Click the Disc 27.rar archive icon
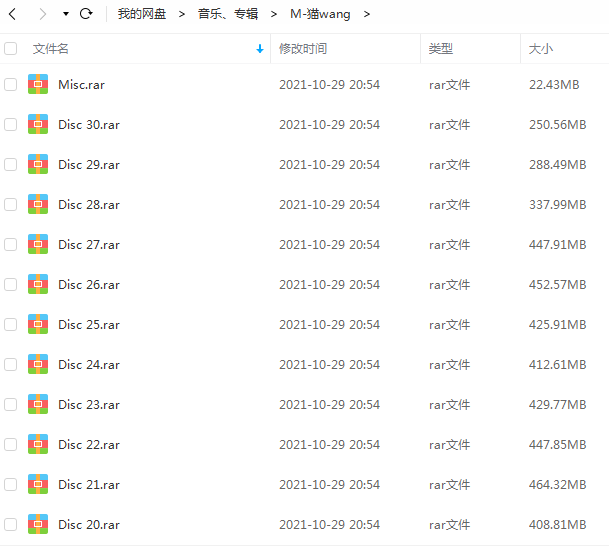This screenshot has height=546, width=609. click(x=38, y=245)
